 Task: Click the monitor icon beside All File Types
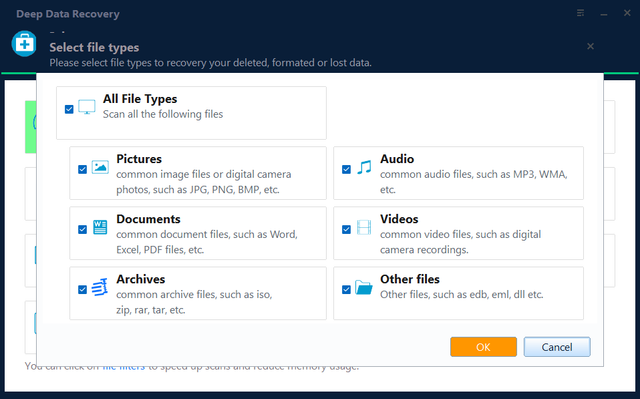coord(87,107)
